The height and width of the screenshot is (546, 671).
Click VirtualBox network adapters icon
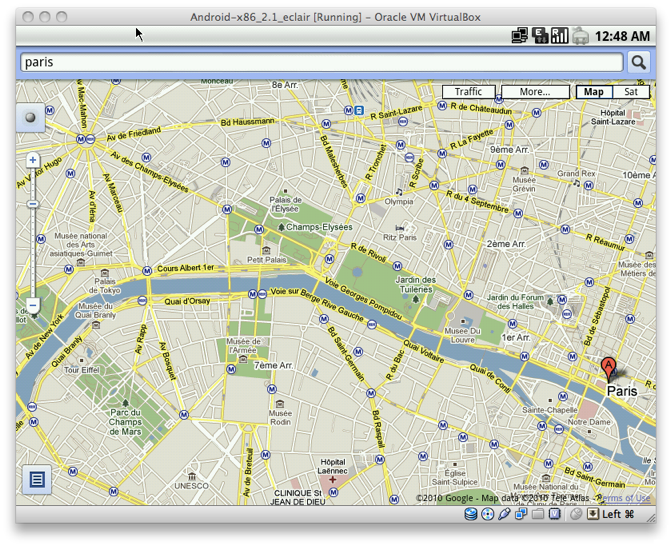coord(521,513)
